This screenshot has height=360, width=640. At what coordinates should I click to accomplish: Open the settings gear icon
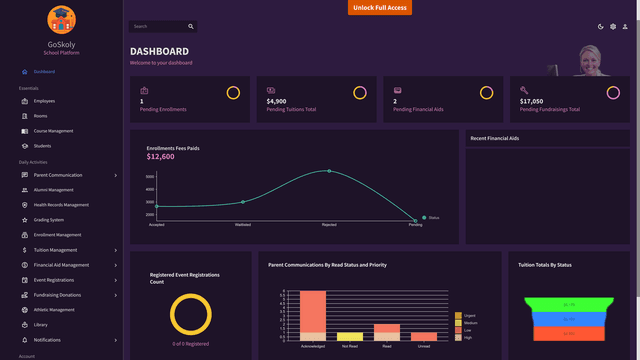click(x=613, y=27)
